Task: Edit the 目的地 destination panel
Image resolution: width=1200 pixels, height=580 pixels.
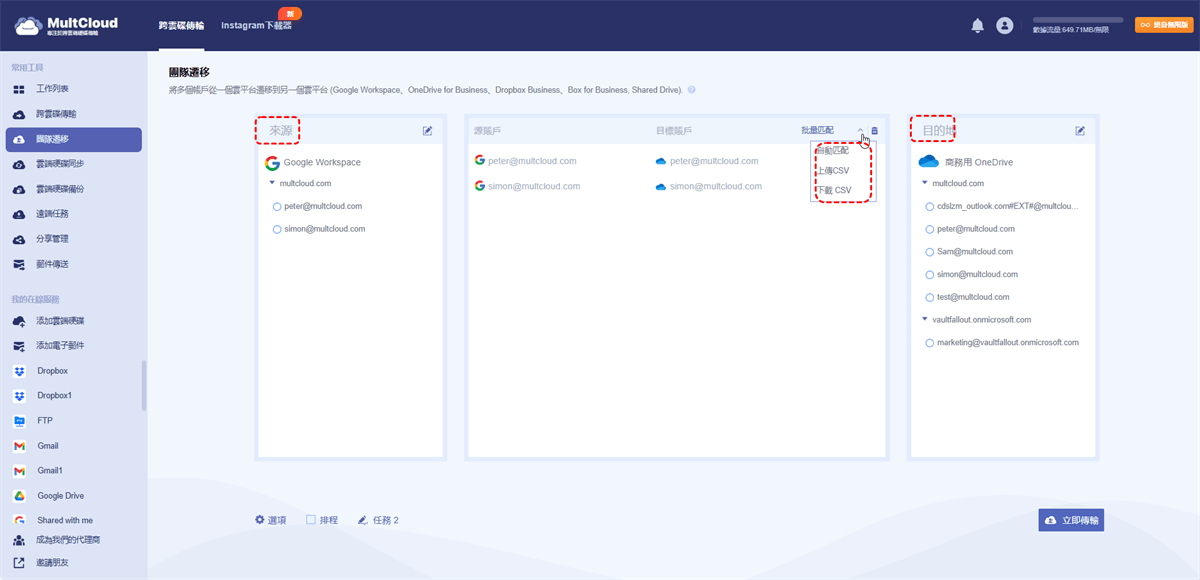Action: pyautogui.click(x=1080, y=130)
